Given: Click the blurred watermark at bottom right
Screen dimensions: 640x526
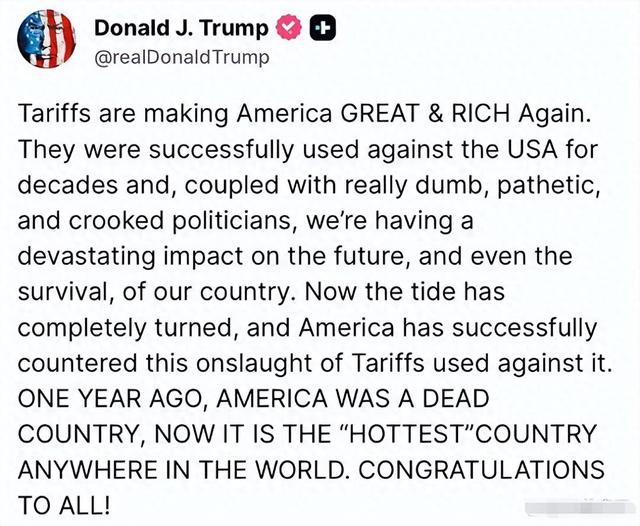Looking at the screenshot, I should (582, 507).
